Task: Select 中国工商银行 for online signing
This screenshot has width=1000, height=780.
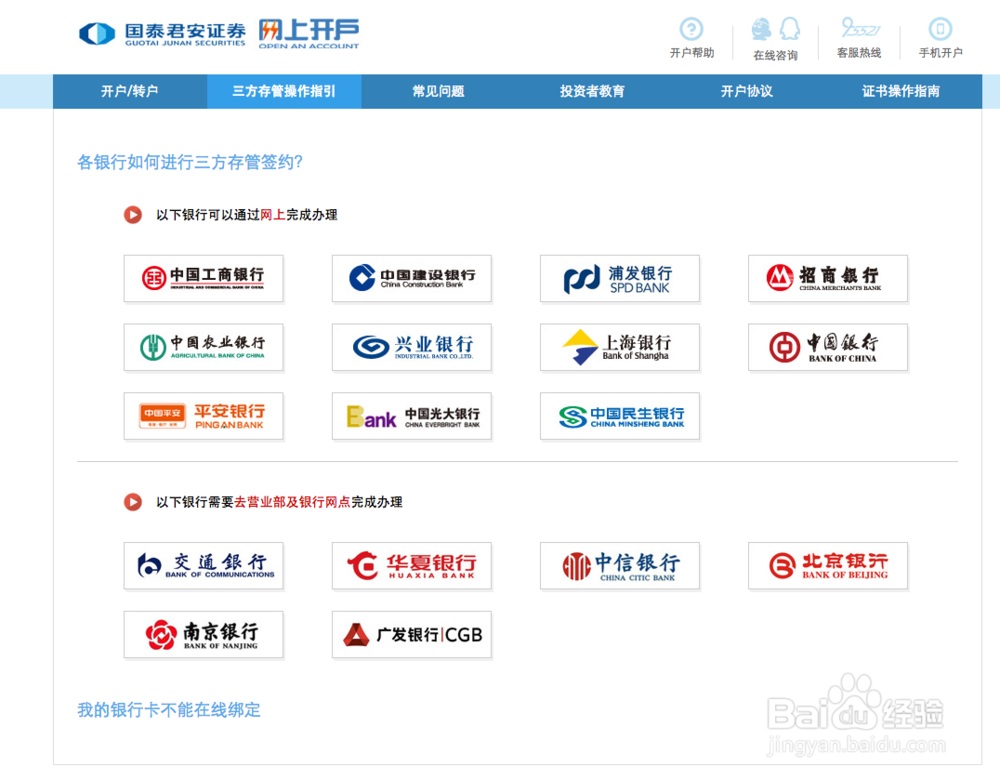Action: [203, 278]
